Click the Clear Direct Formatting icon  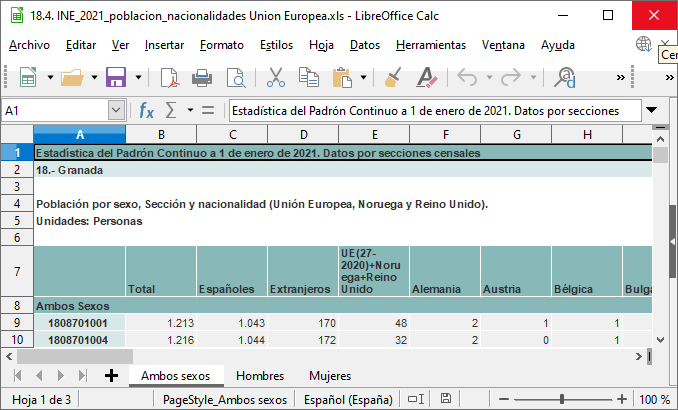tap(427, 78)
